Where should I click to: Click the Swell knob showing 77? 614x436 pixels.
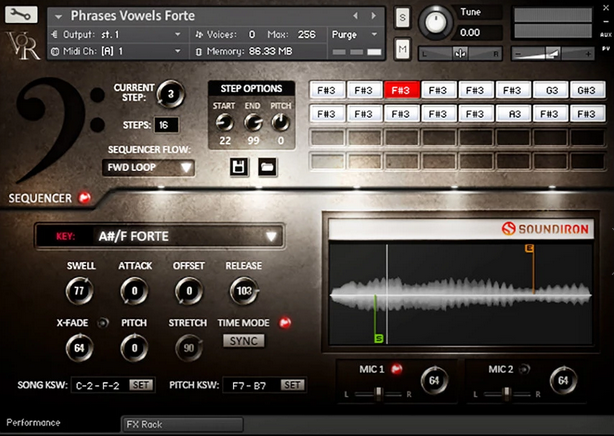(x=79, y=291)
